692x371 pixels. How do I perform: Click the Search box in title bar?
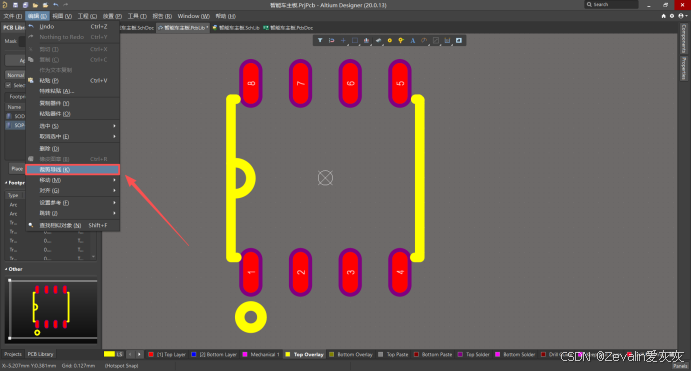(x=612, y=4)
